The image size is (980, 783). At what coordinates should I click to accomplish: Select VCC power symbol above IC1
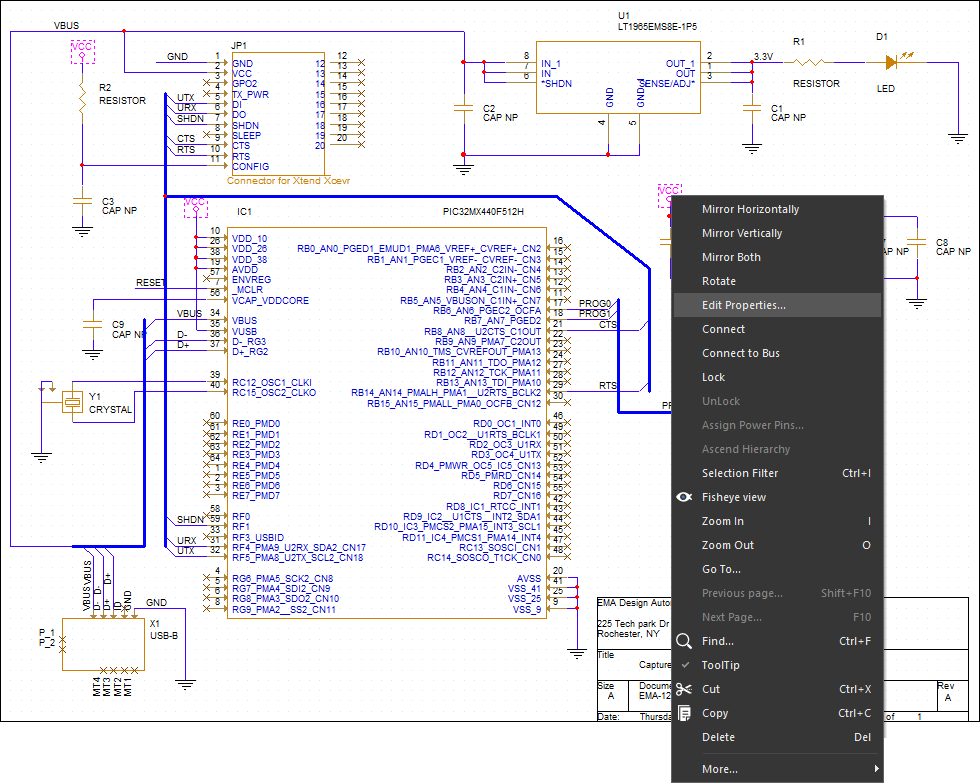(196, 207)
